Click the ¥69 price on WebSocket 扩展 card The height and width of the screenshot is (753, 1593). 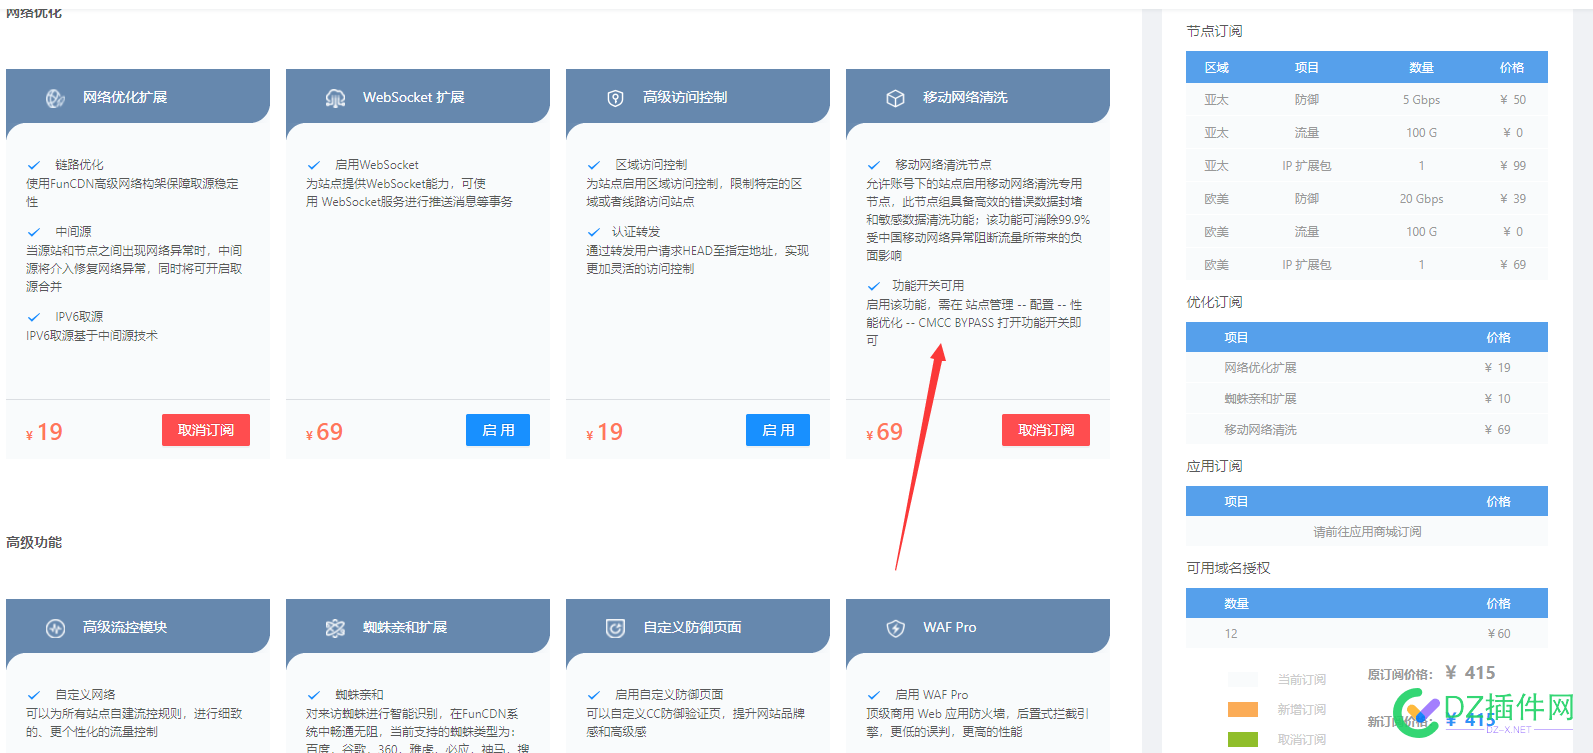point(324,432)
